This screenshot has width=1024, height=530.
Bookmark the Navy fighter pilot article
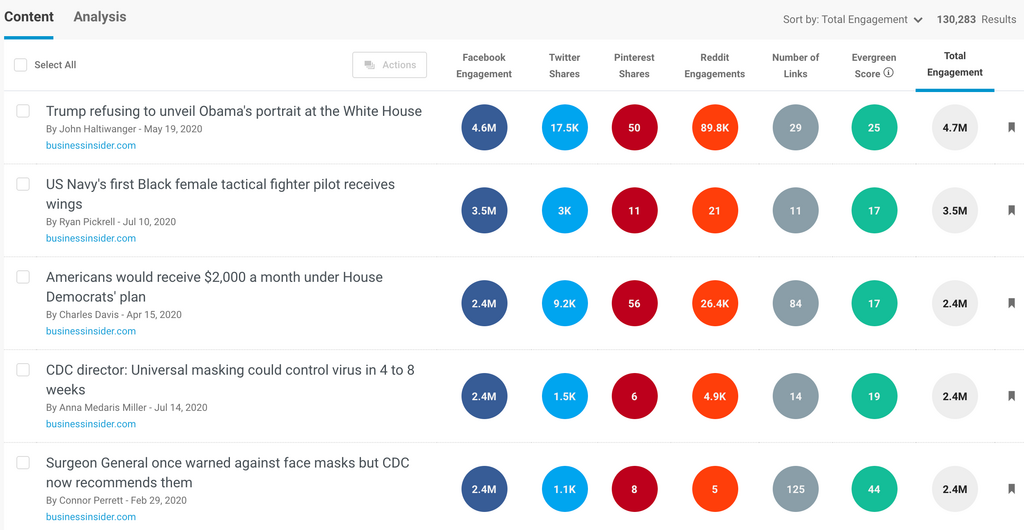pyautogui.click(x=1011, y=211)
